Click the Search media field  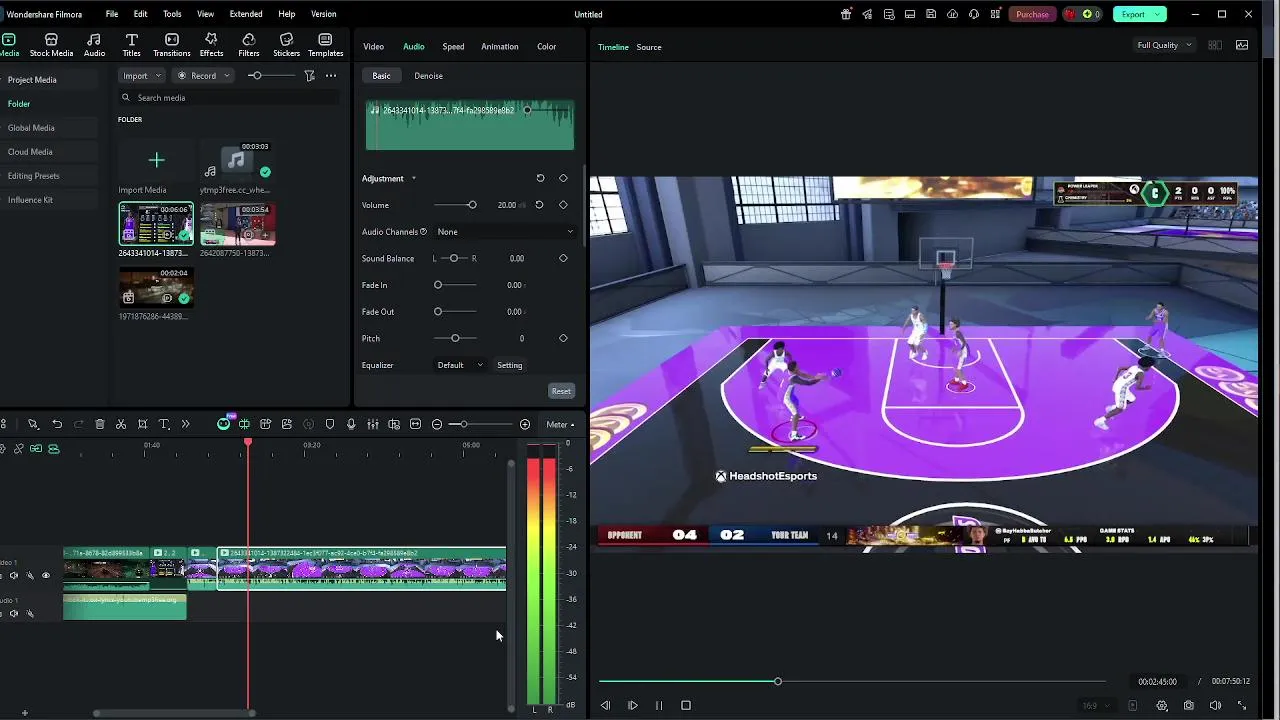coord(228,98)
